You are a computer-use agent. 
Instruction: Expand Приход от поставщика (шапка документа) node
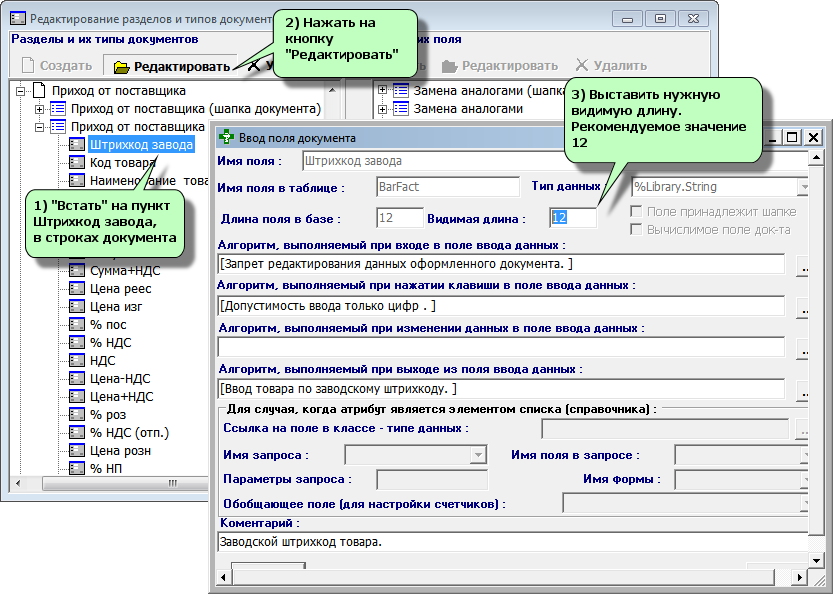coord(40,108)
